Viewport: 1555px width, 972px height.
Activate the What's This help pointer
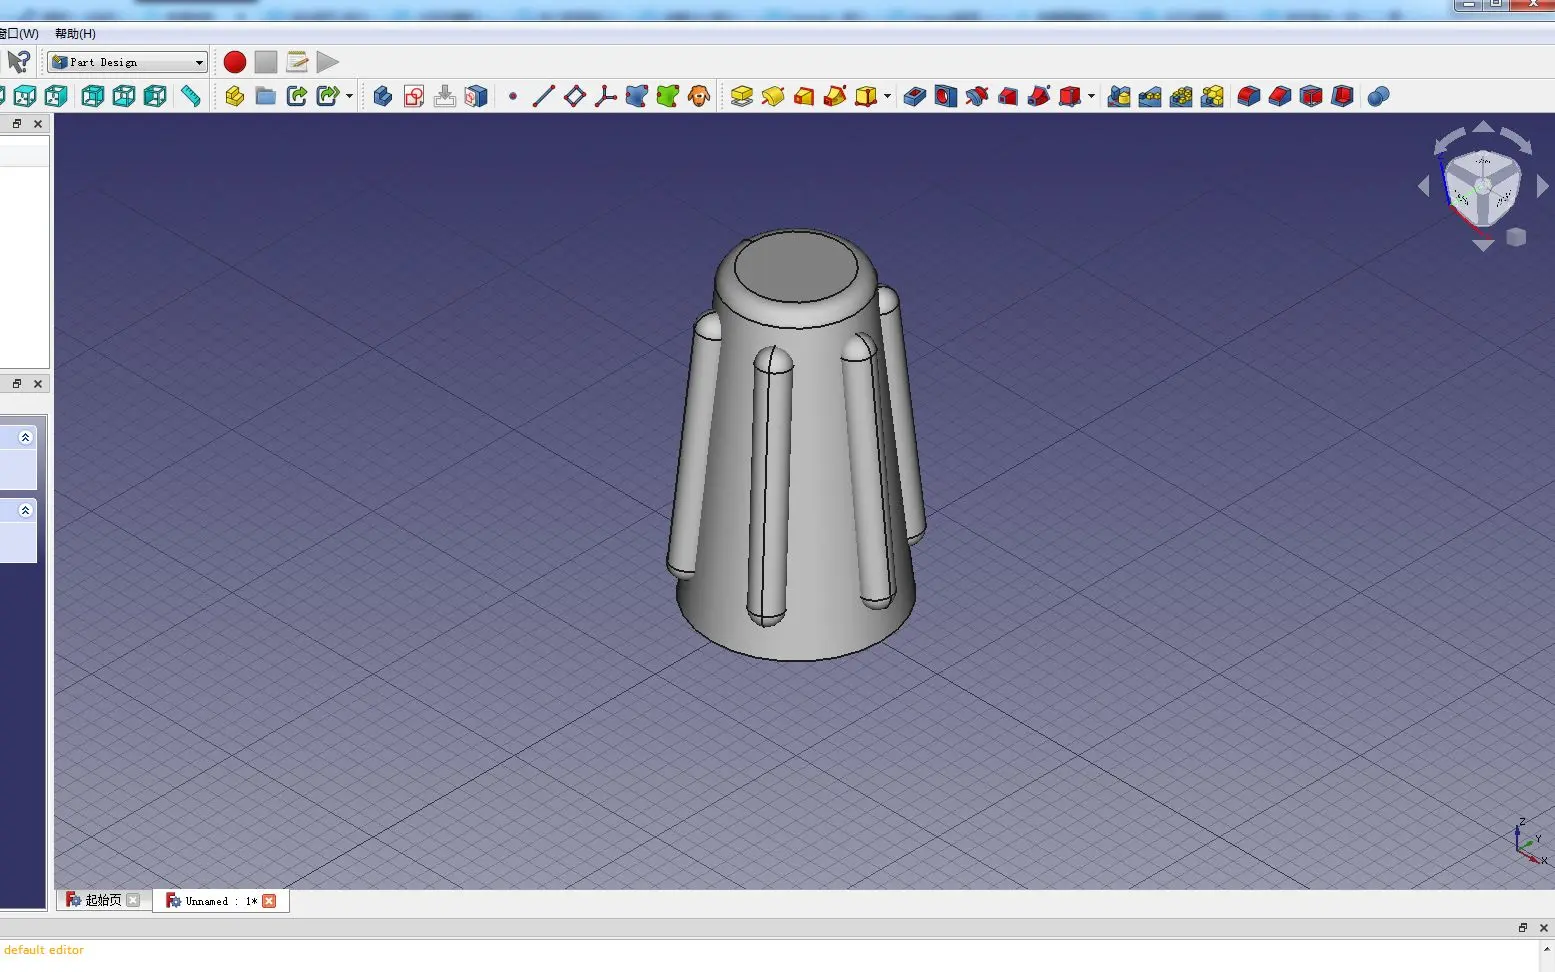(18, 62)
